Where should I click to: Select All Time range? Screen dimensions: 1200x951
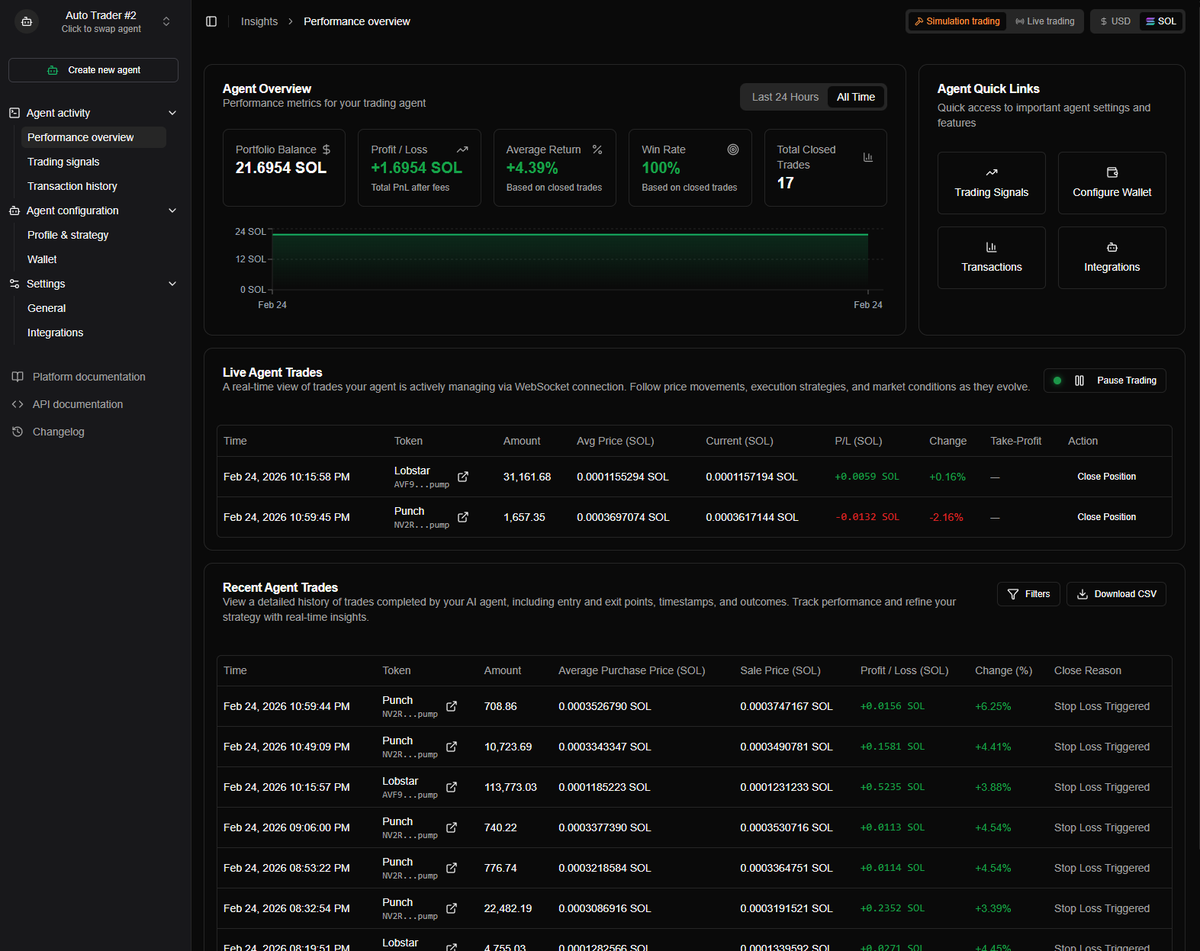click(856, 97)
